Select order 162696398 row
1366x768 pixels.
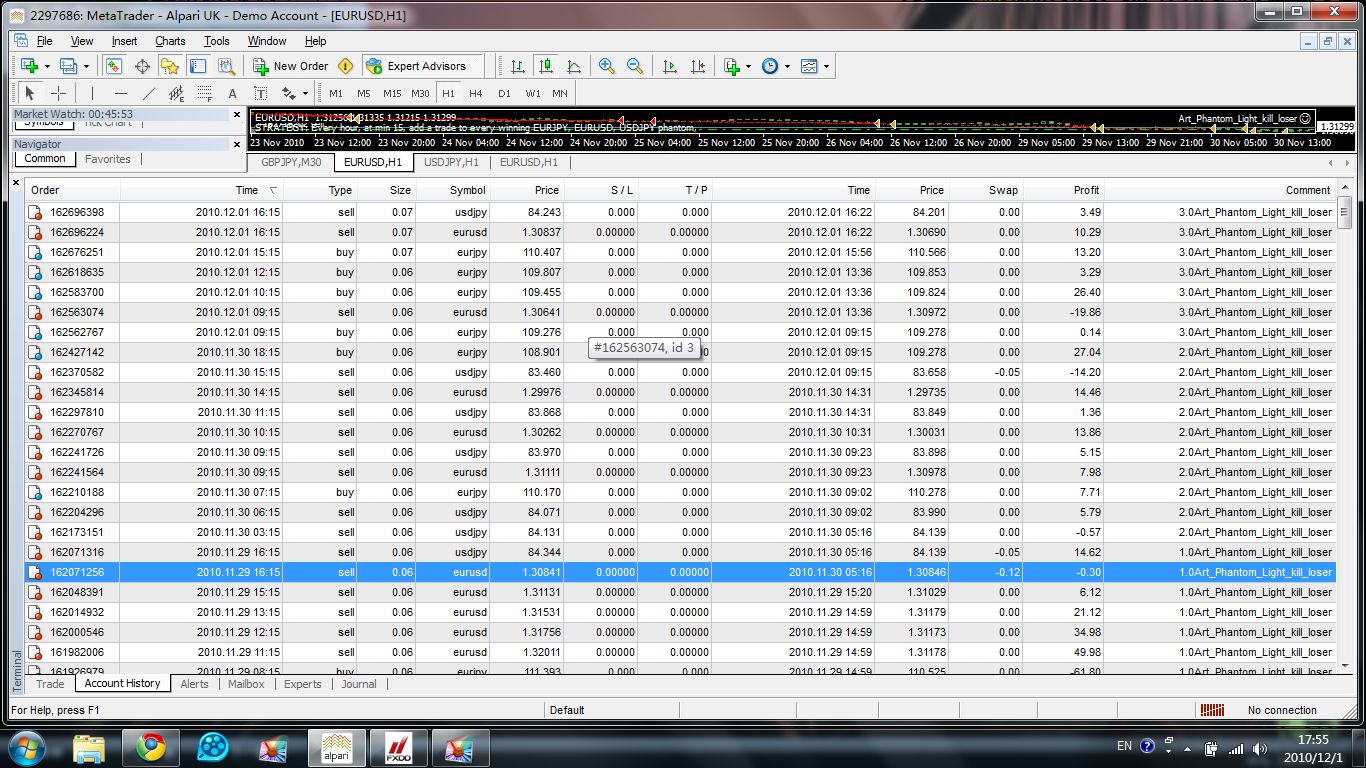[680, 212]
